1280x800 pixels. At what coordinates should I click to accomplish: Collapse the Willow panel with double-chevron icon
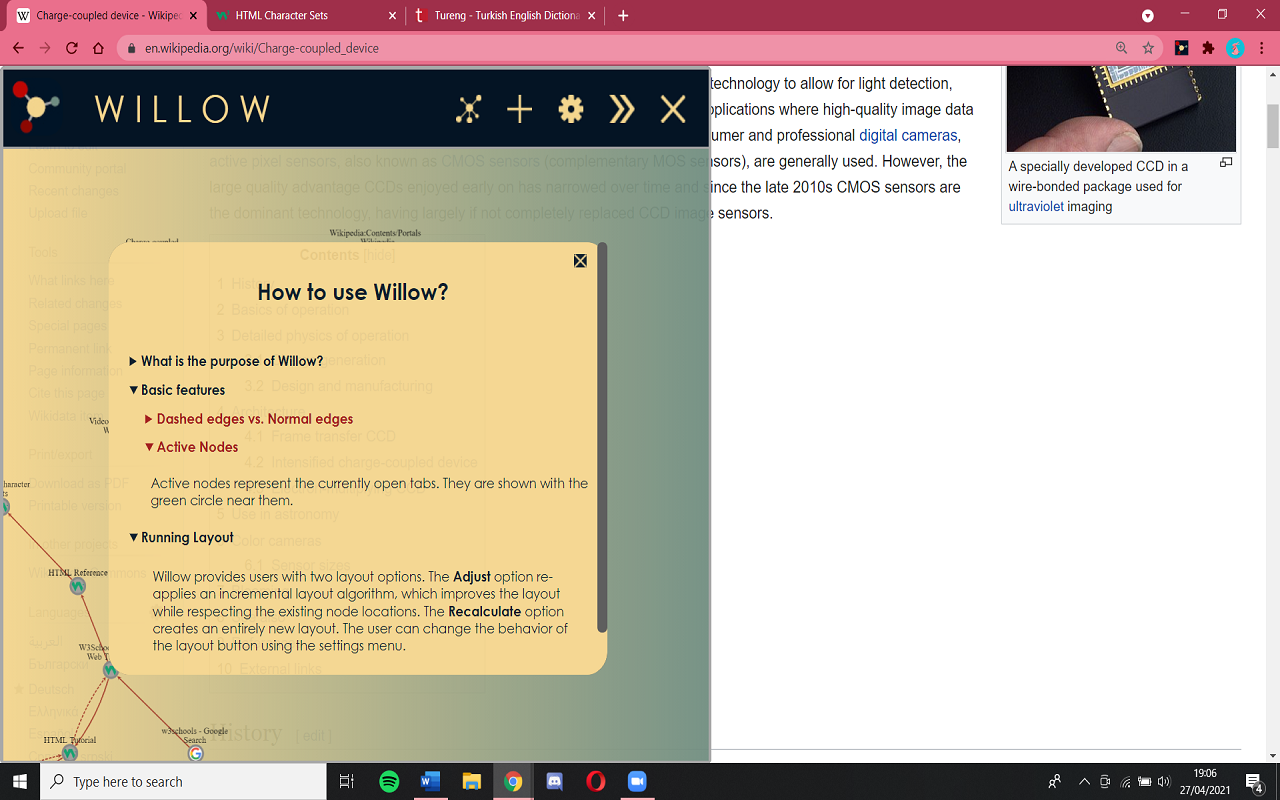[621, 110]
